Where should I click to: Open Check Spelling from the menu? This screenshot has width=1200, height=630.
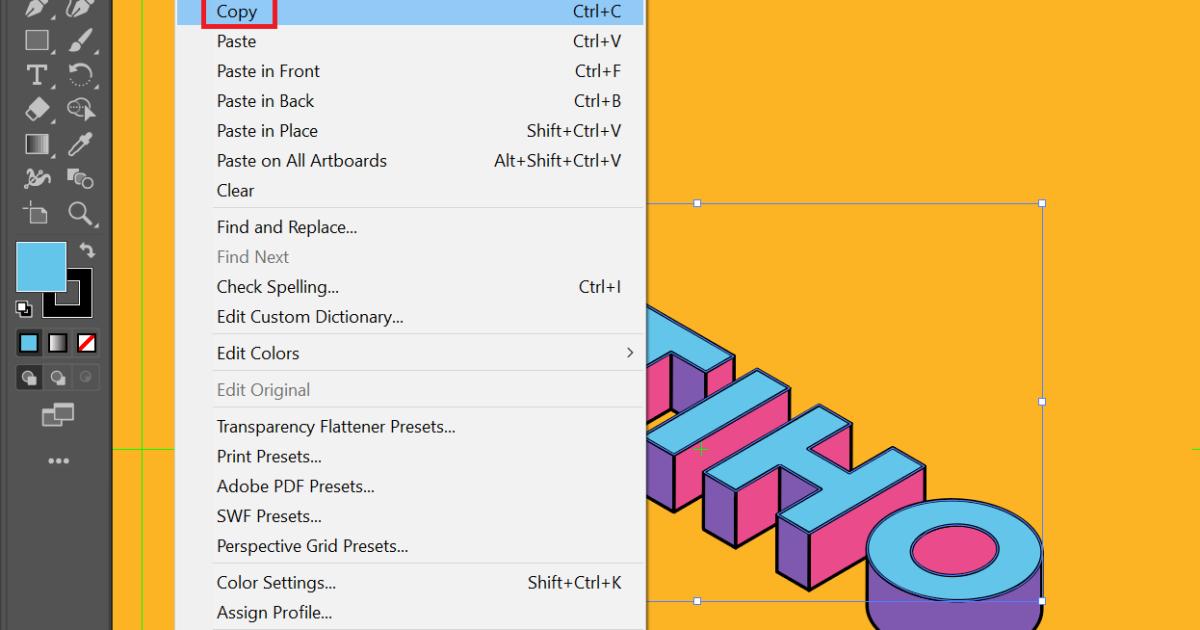point(411,287)
